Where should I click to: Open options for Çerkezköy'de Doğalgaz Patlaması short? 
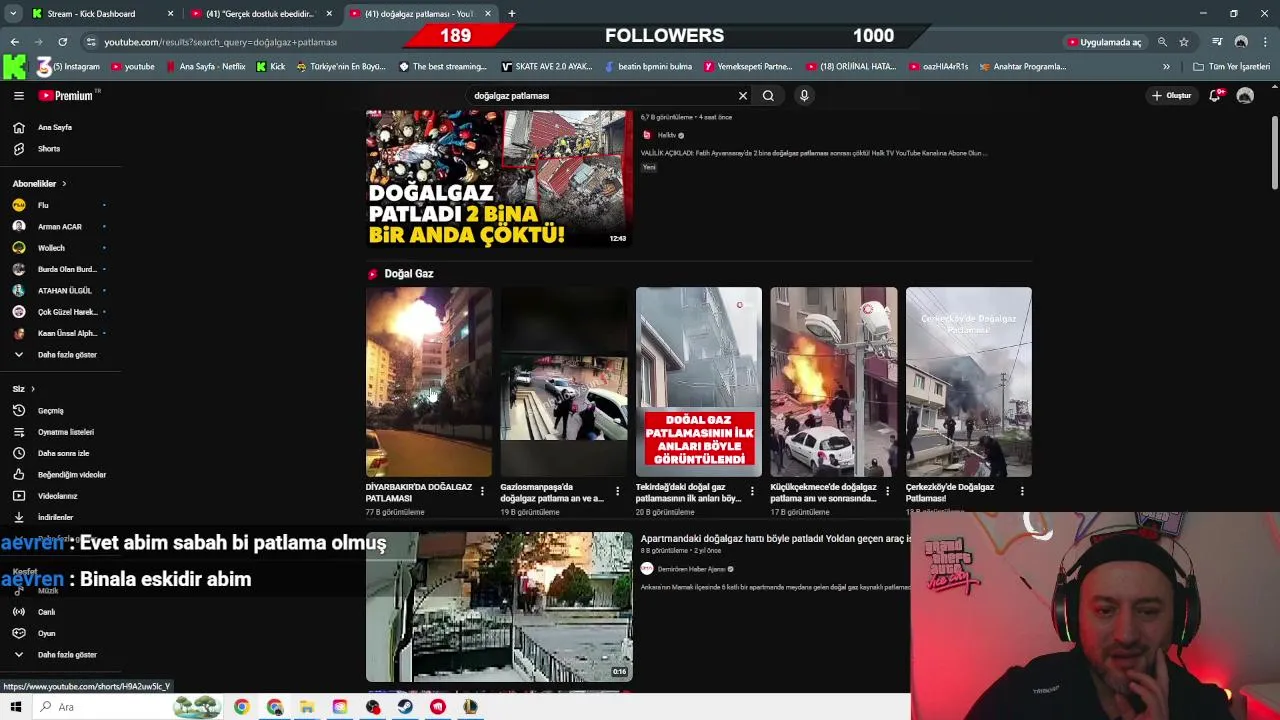[x=1022, y=491]
